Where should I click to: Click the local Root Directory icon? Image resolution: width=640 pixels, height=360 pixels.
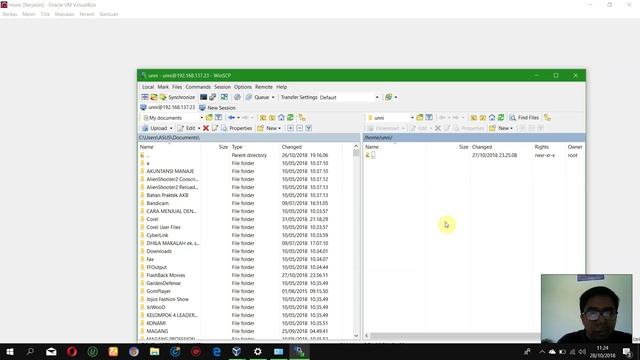tap(272, 118)
